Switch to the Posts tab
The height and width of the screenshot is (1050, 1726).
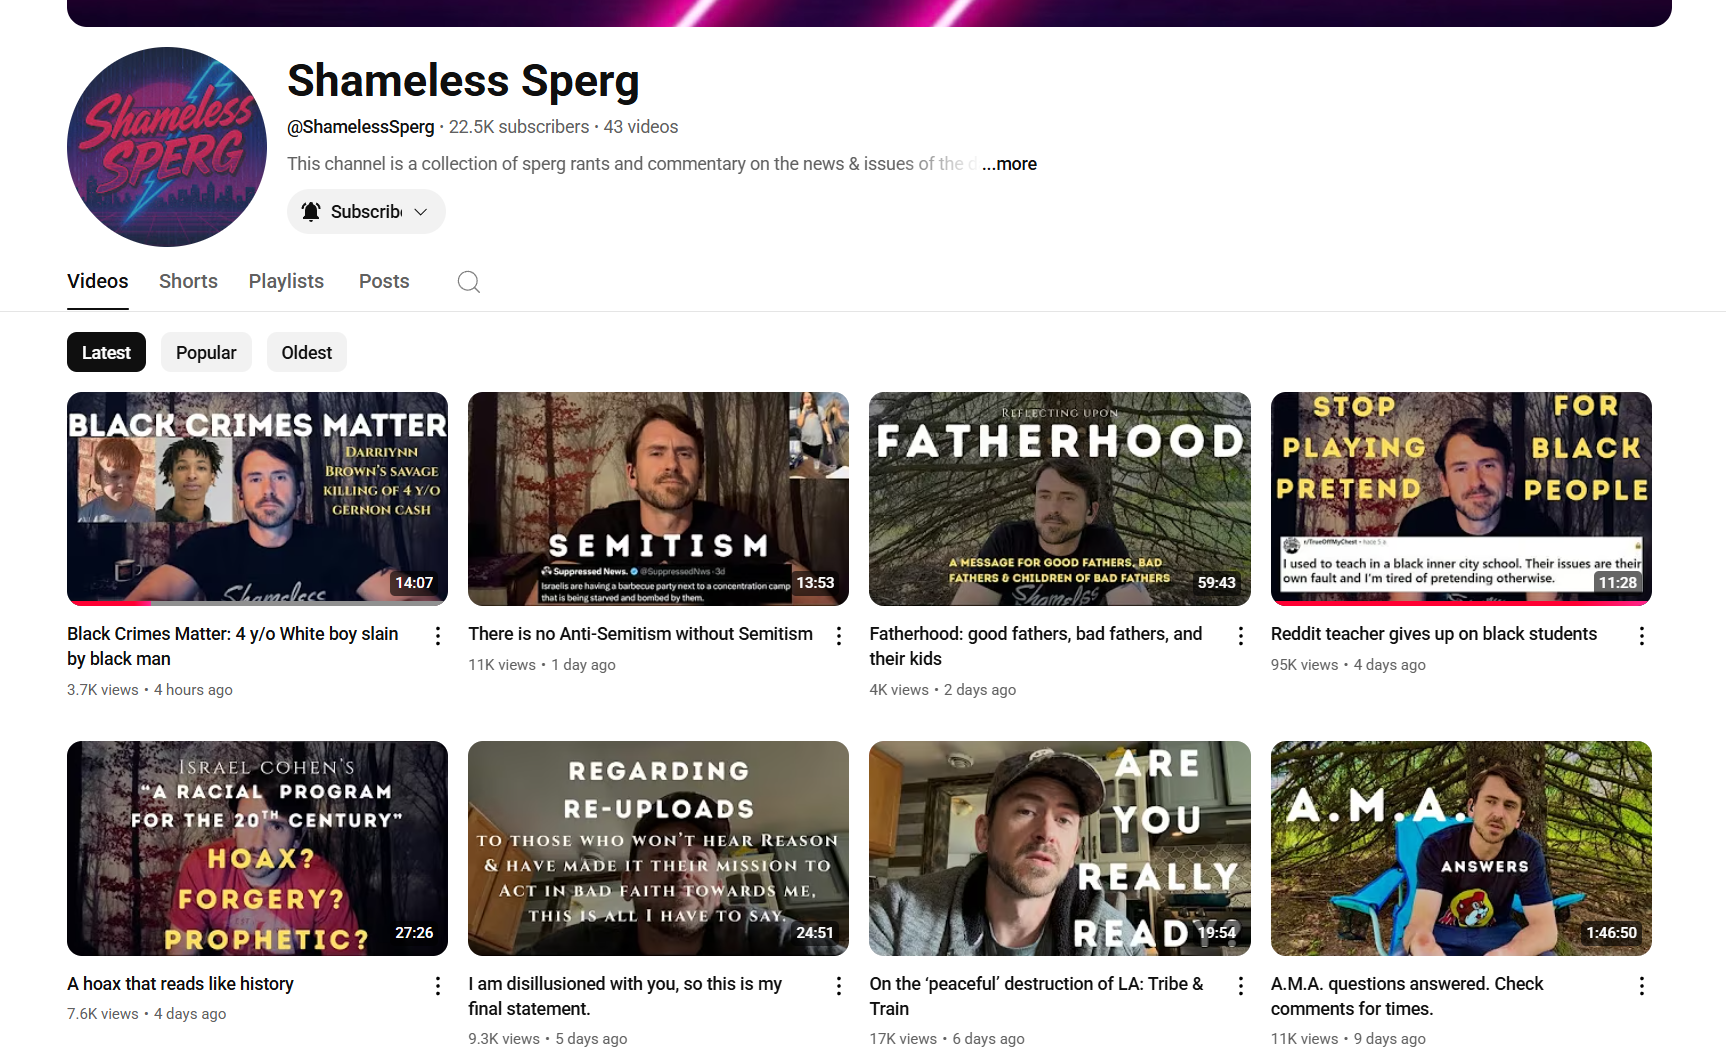pyautogui.click(x=384, y=281)
